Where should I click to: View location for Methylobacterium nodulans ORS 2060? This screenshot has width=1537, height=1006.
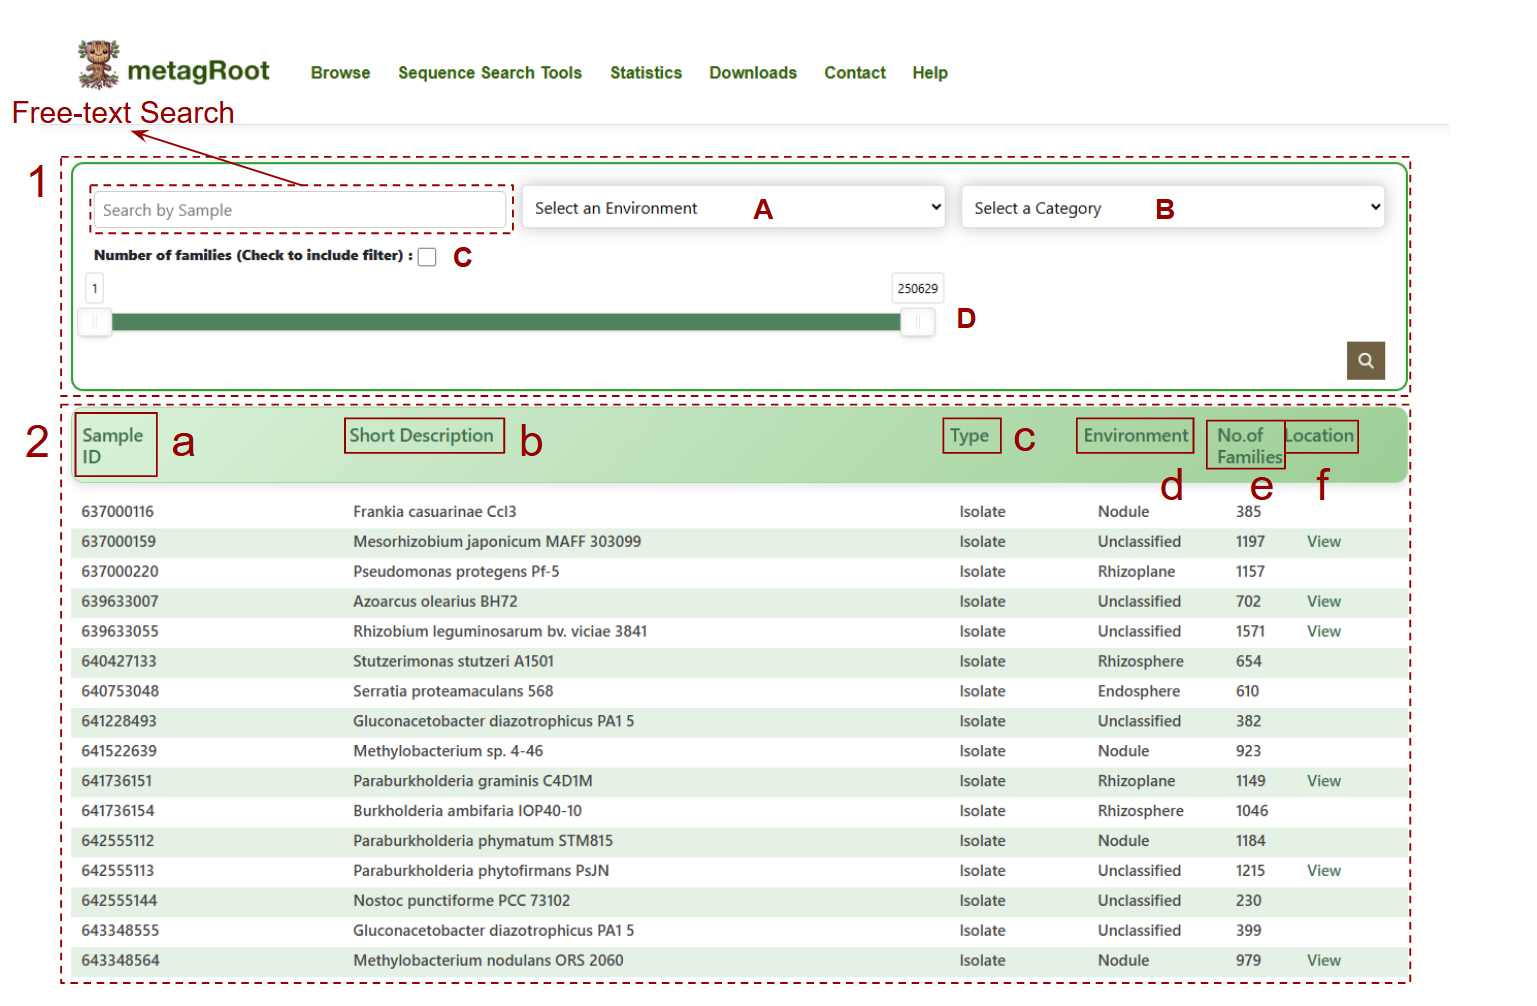[1324, 961]
